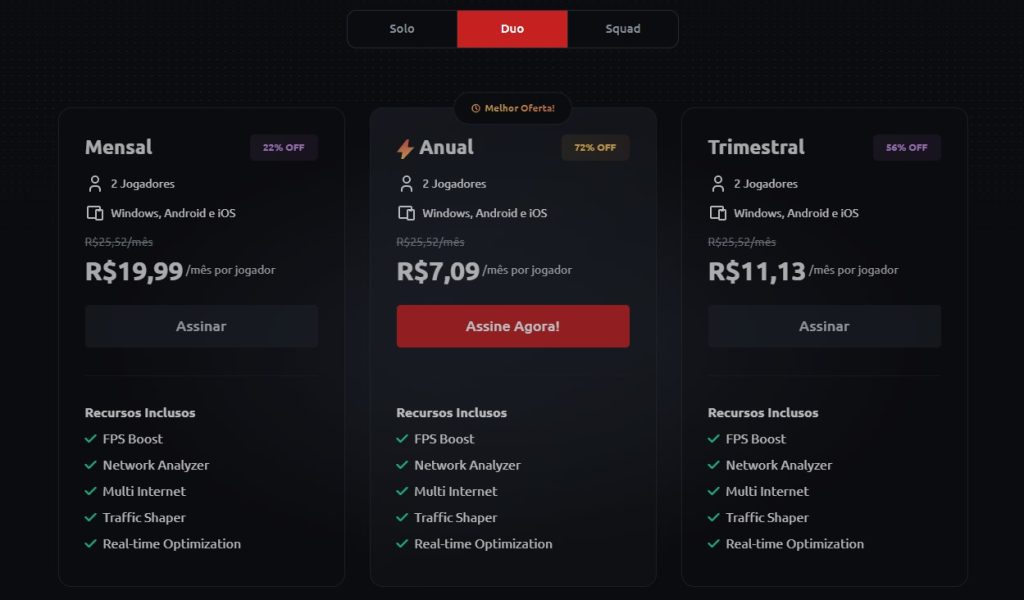Click the FPS Boost checkmark in Mensal card
1024x600 pixels.
(91, 439)
